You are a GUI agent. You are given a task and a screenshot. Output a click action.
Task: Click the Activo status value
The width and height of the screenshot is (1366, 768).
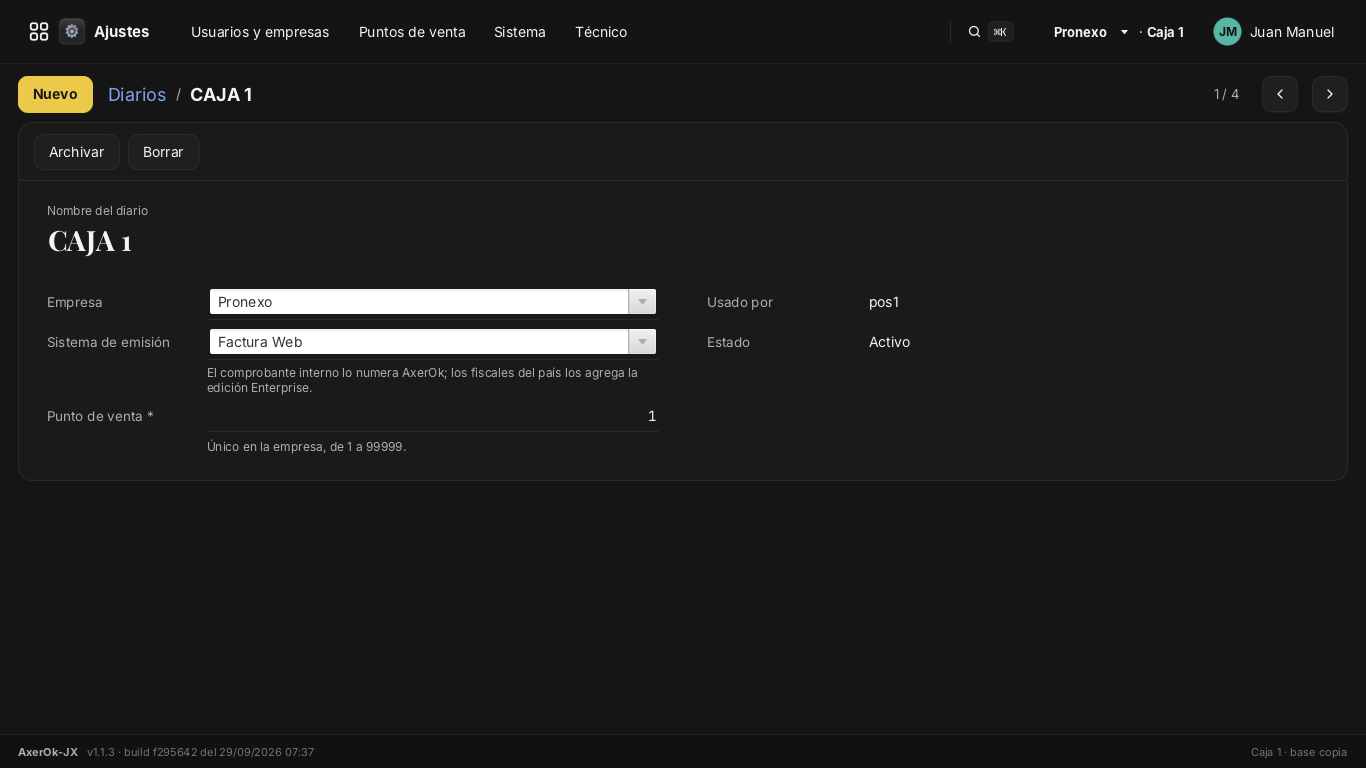point(889,342)
